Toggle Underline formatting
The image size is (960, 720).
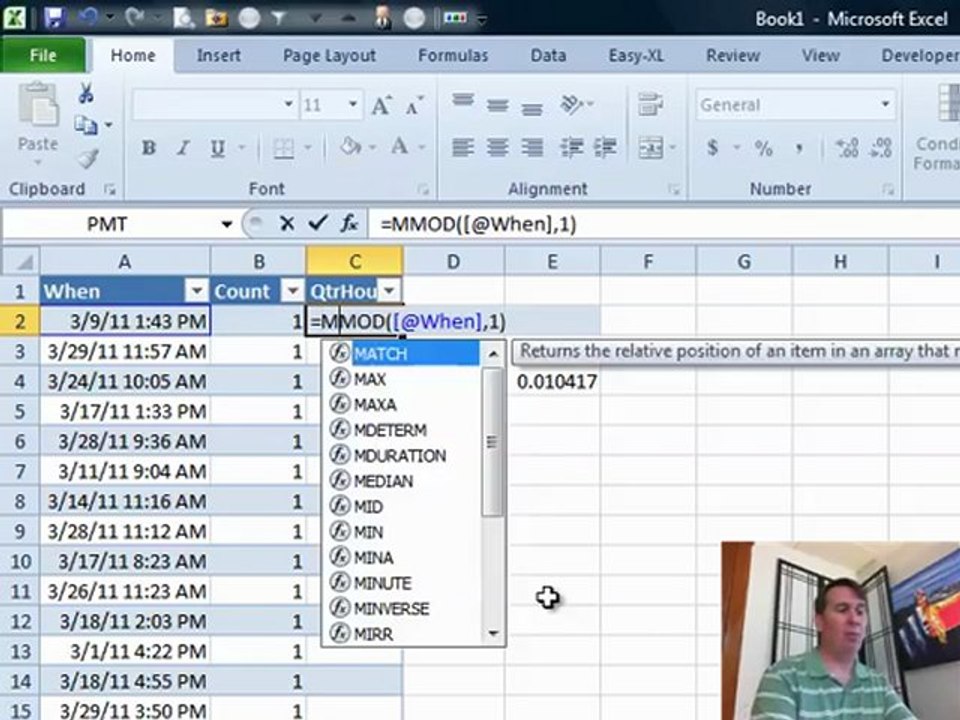point(217,148)
